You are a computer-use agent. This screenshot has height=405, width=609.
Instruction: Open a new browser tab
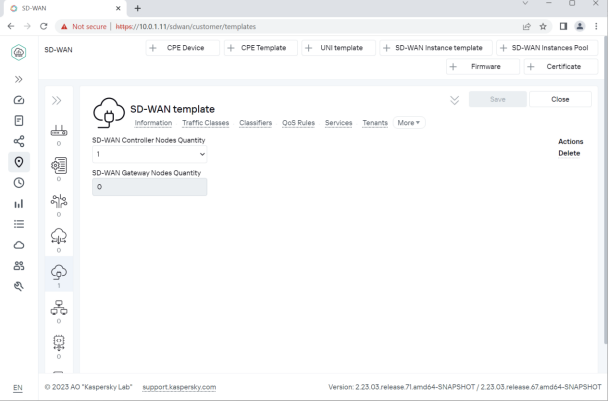click(137, 8)
